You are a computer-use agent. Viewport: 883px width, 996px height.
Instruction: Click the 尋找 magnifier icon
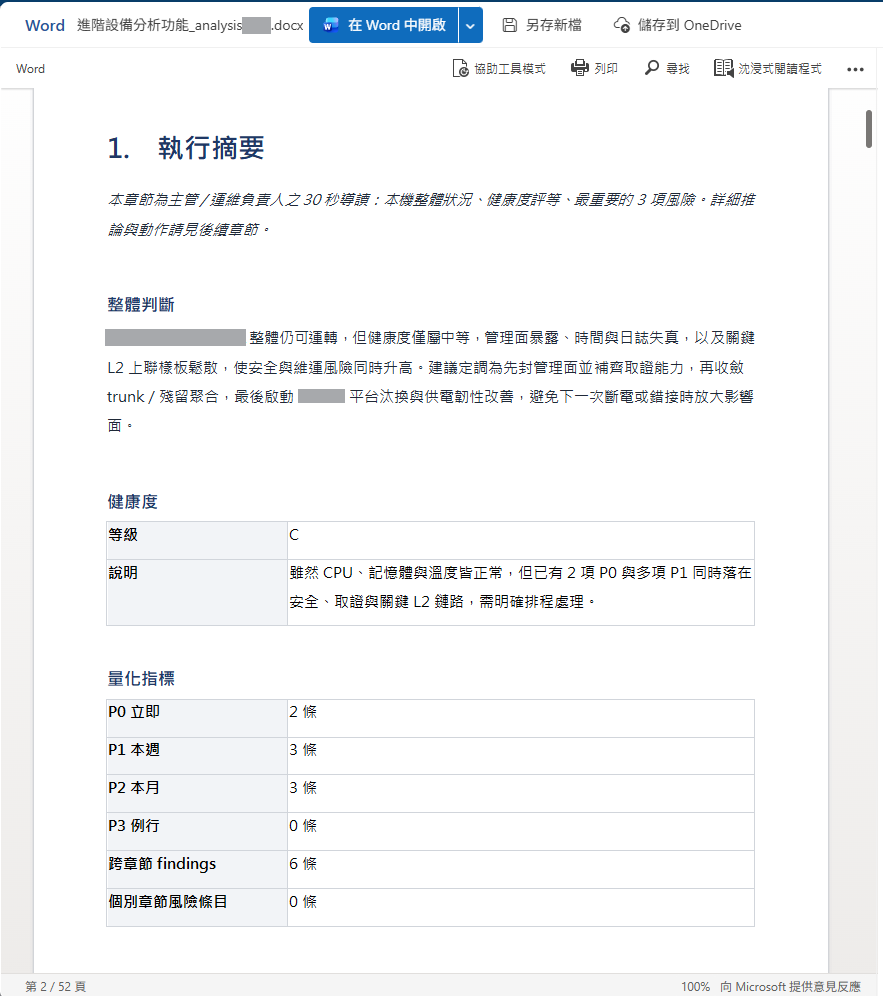(652, 68)
